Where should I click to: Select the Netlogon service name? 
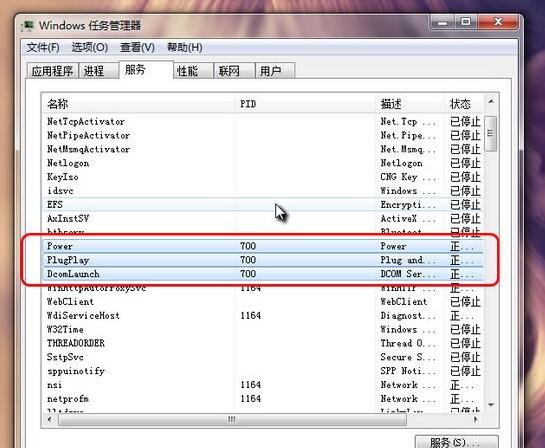(x=68, y=163)
